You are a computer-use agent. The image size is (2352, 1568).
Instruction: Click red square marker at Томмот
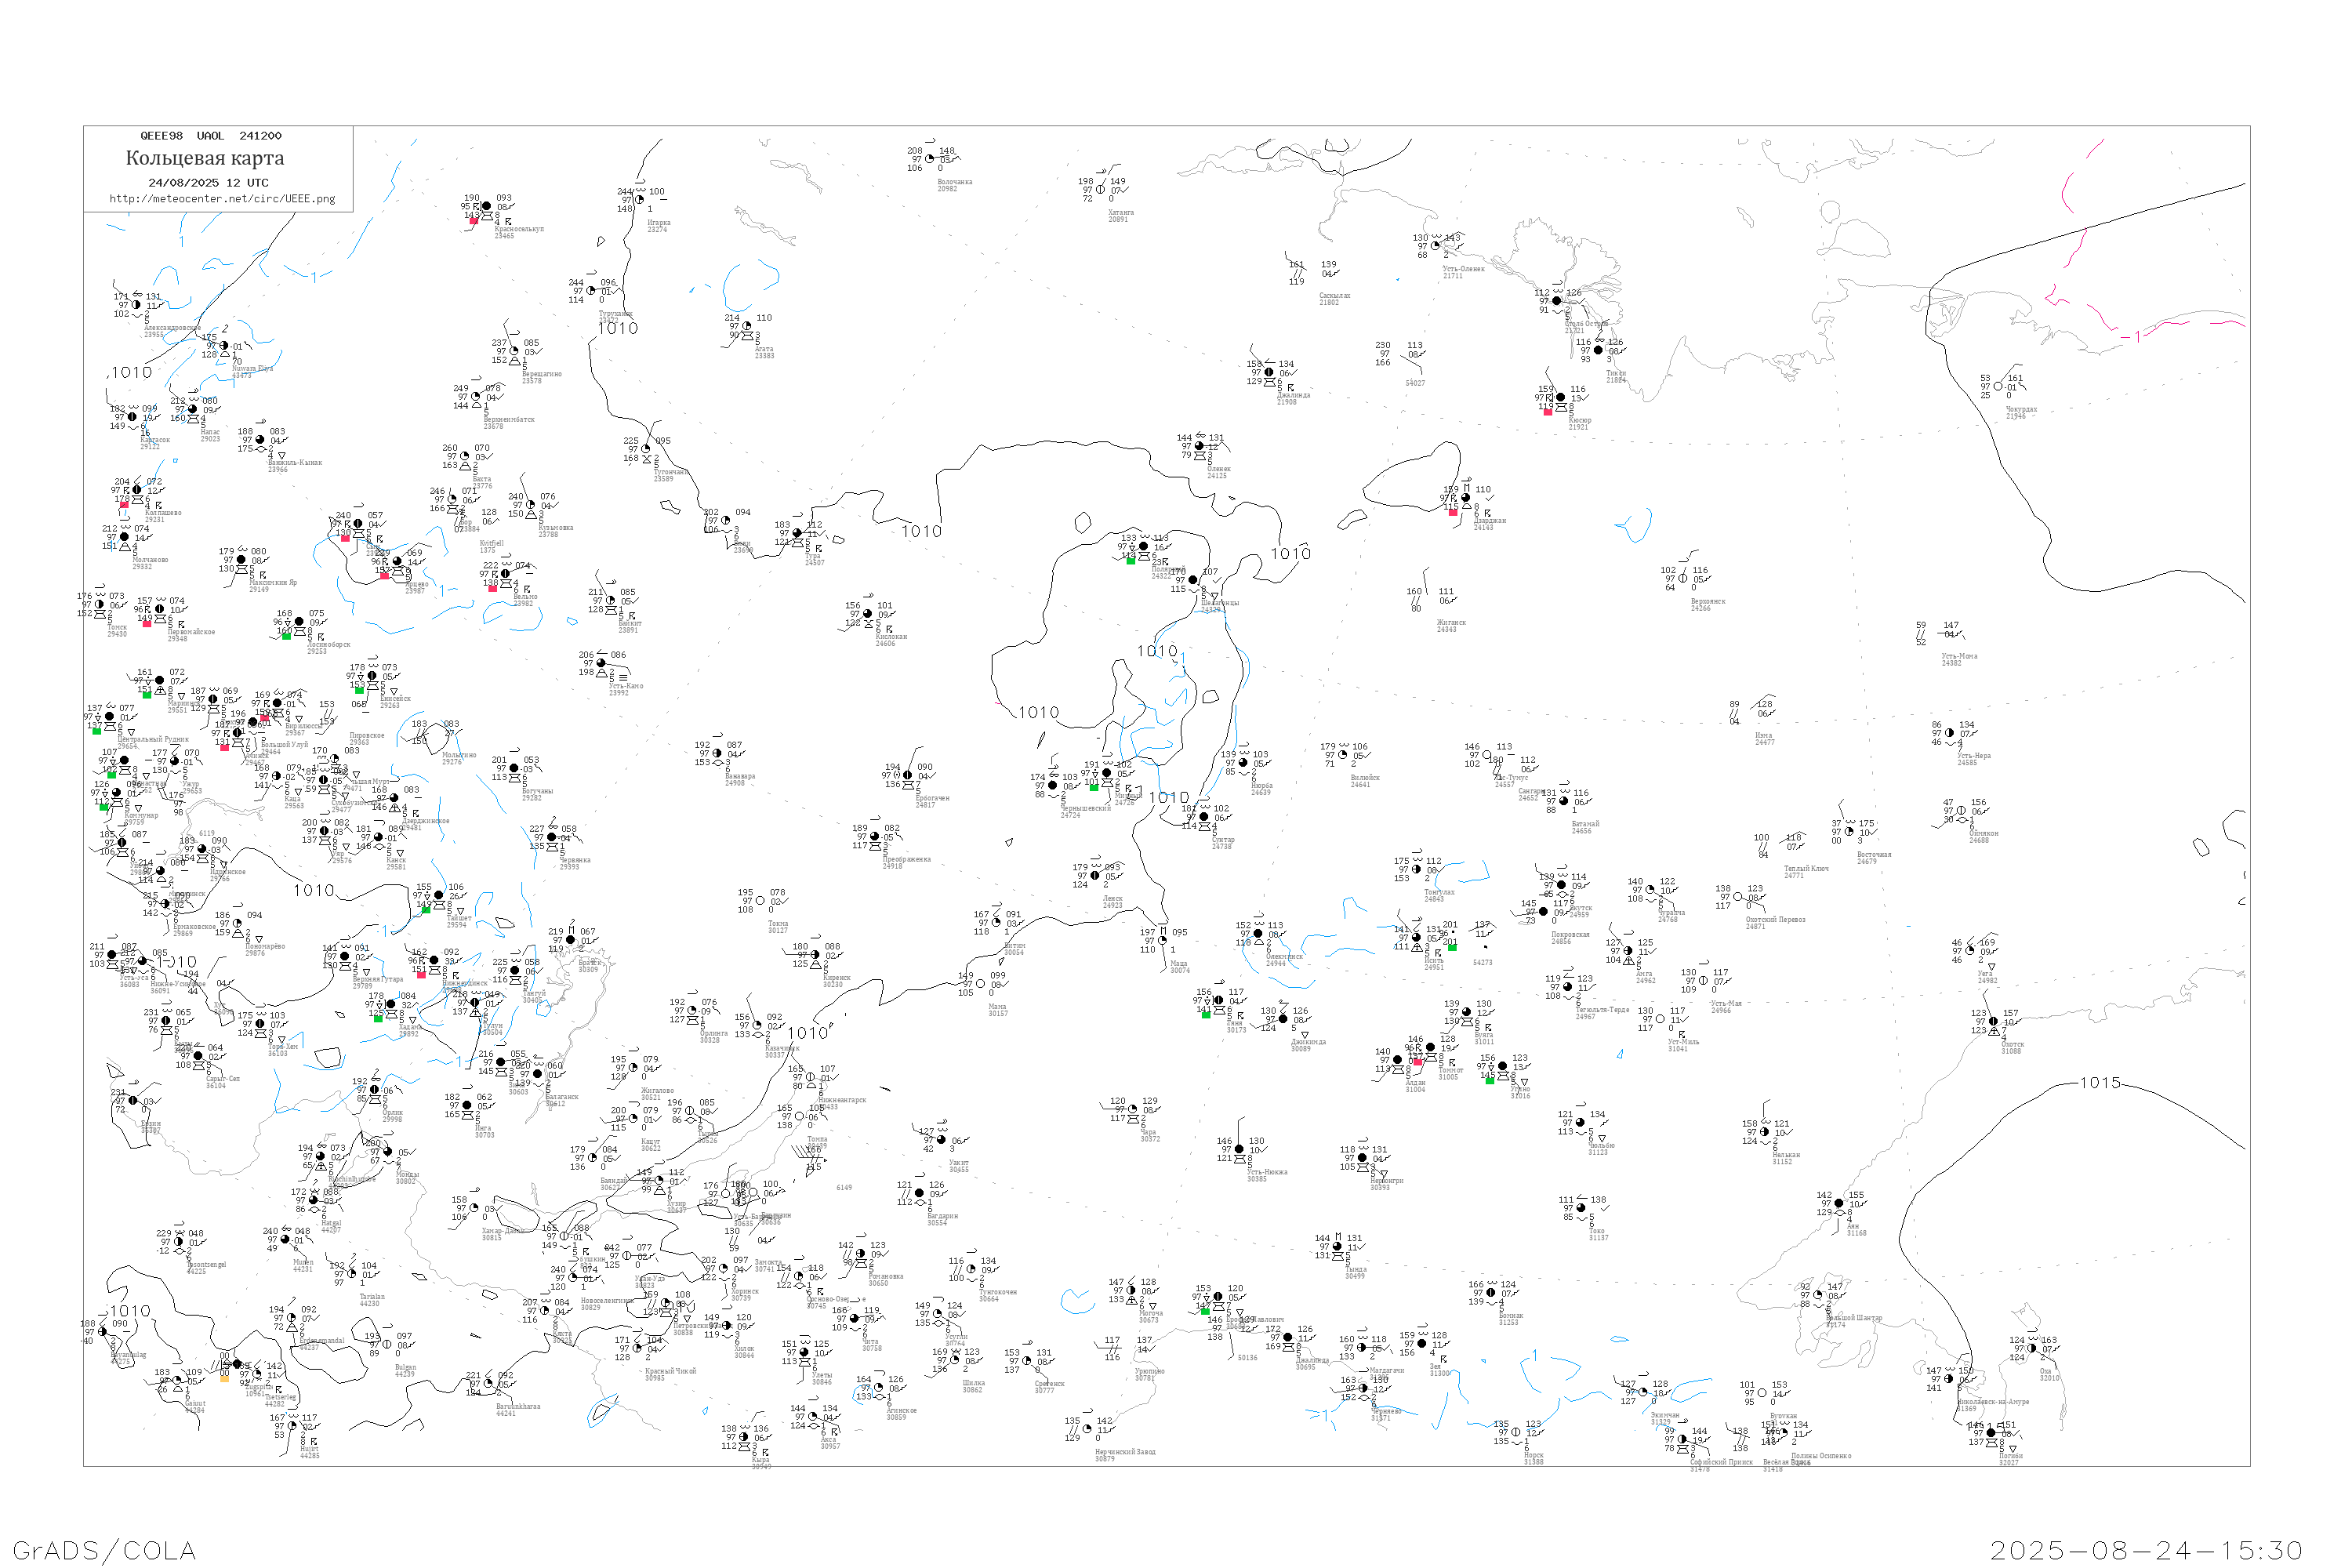point(1418,1062)
